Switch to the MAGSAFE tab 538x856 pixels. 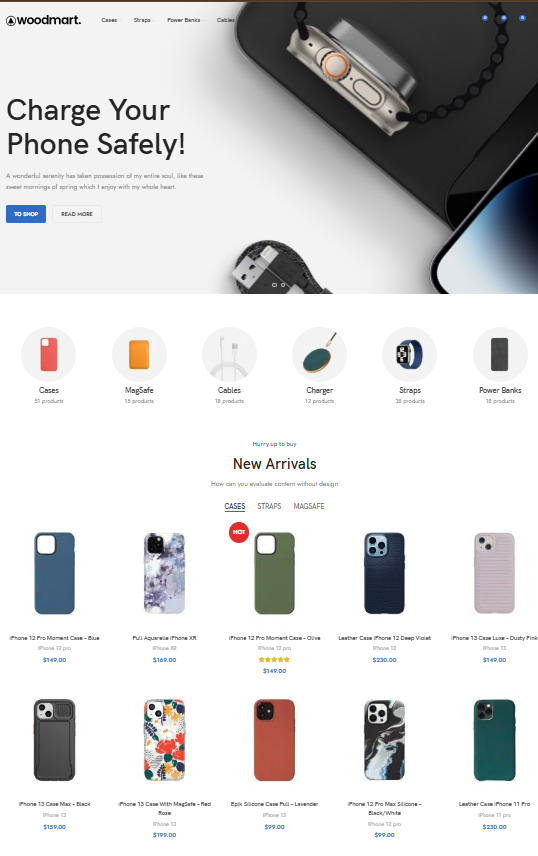tap(309, 506)
